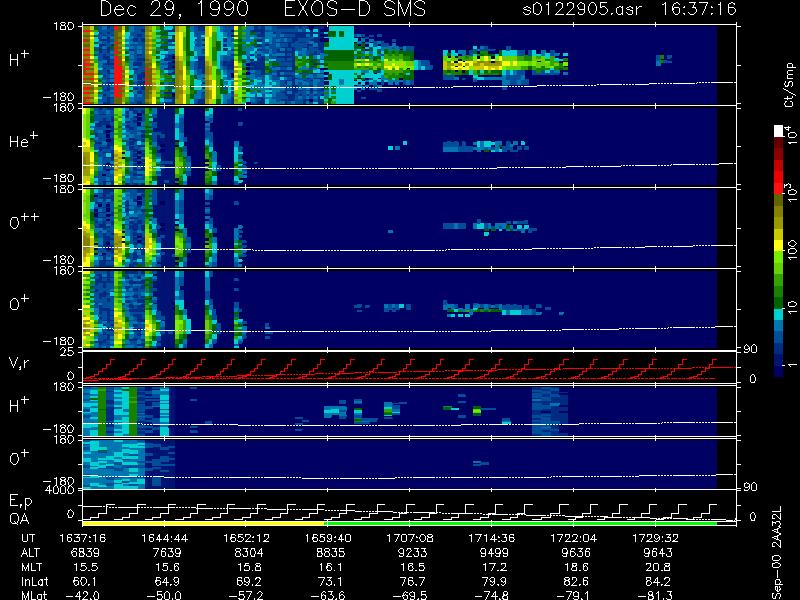The image size is (800, 600).
Task: Click the 'O++' panel label
Action: point(24,221)
